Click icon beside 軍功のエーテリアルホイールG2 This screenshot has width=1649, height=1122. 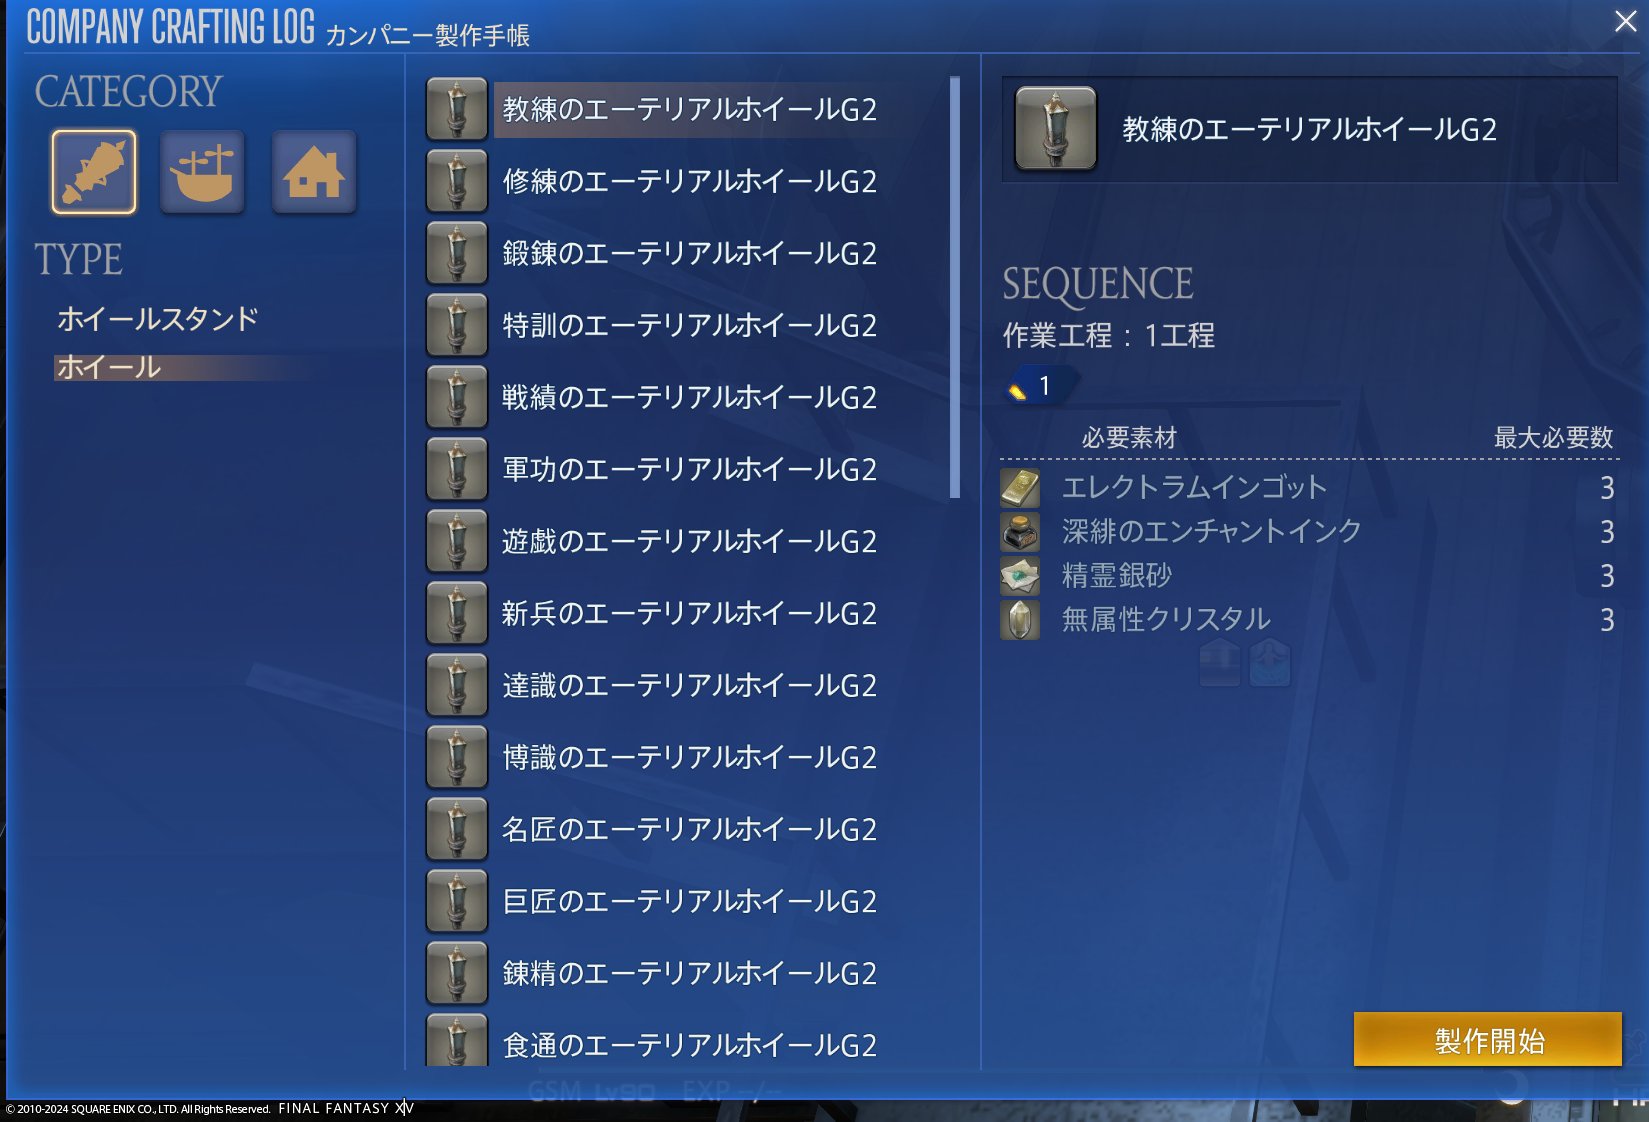pos(457,469)
